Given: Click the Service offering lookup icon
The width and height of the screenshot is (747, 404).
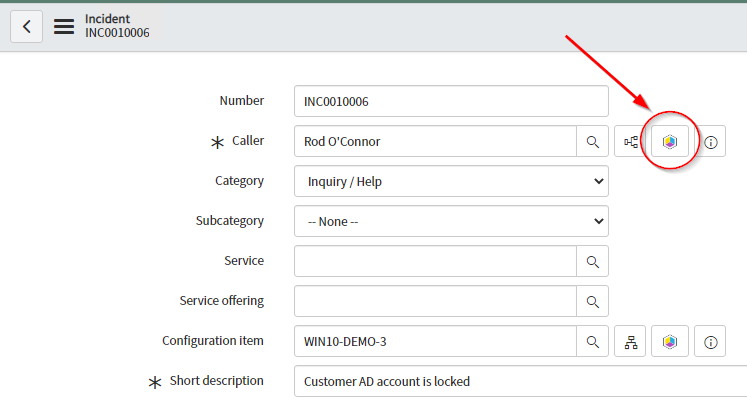Looking at the screenshot, I should click(592, 301).
